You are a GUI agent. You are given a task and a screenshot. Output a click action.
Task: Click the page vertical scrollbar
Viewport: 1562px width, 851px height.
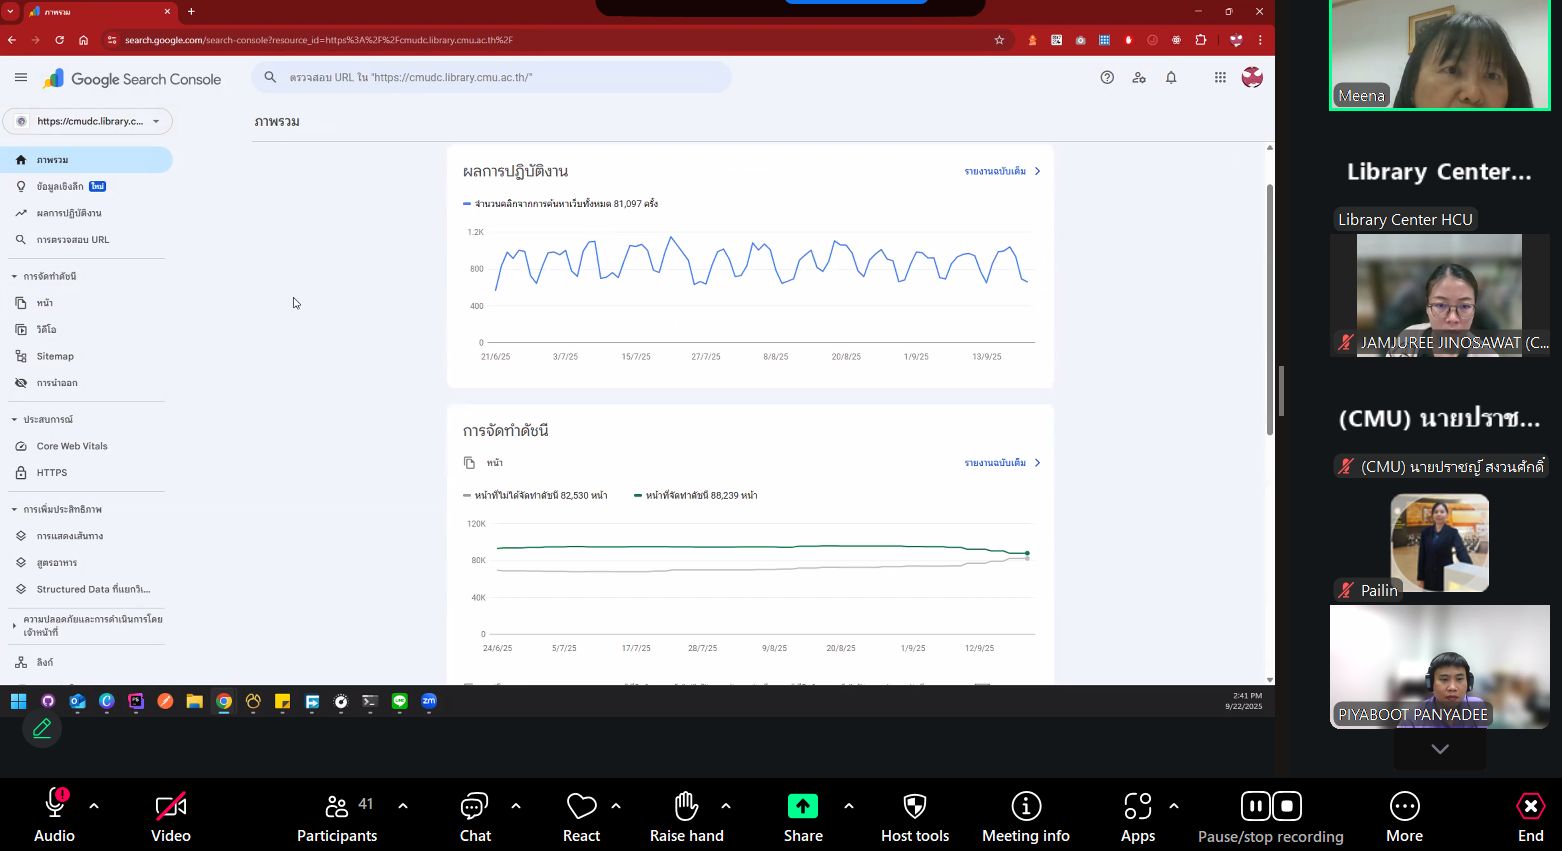[1270, 310]
